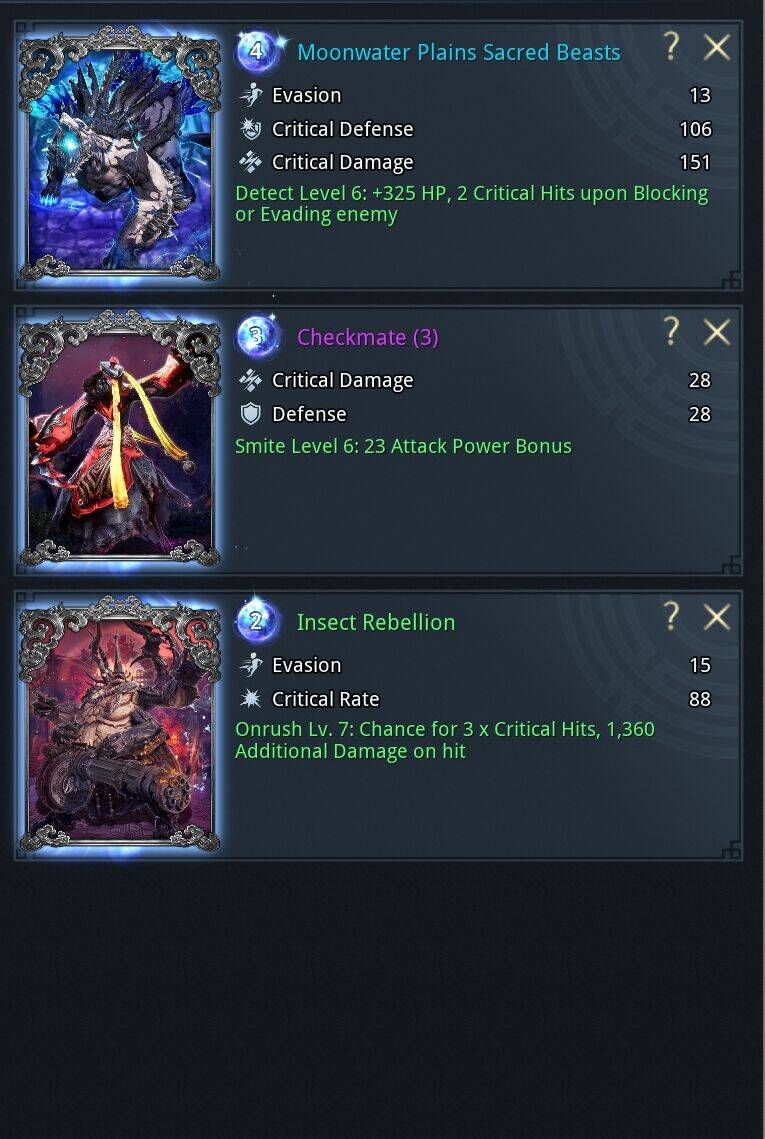The width and height of the screenshot is (765, 1139).
Task: Open help for Moonwater Plains Sacred Beasts
Action: [x=671, y=48]
